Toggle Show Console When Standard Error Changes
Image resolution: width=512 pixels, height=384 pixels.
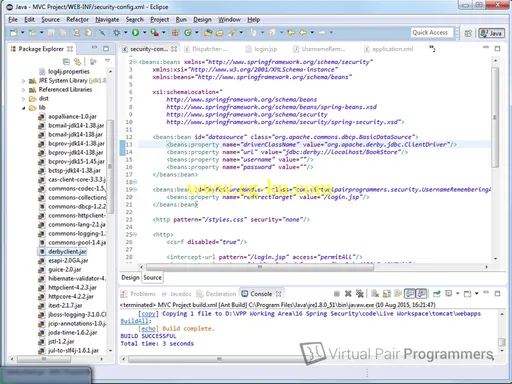[x=421, y=294]
